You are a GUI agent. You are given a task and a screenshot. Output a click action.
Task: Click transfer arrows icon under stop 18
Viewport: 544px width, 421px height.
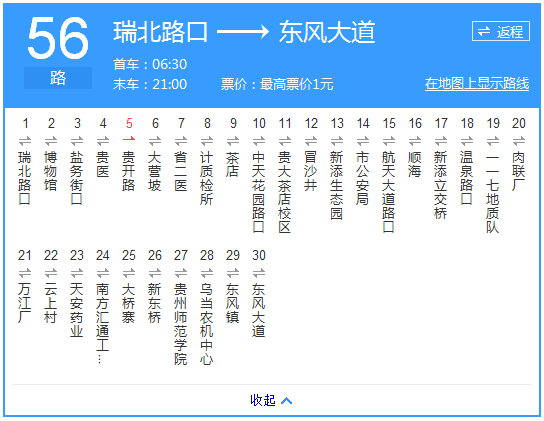[x=467, y=141]
